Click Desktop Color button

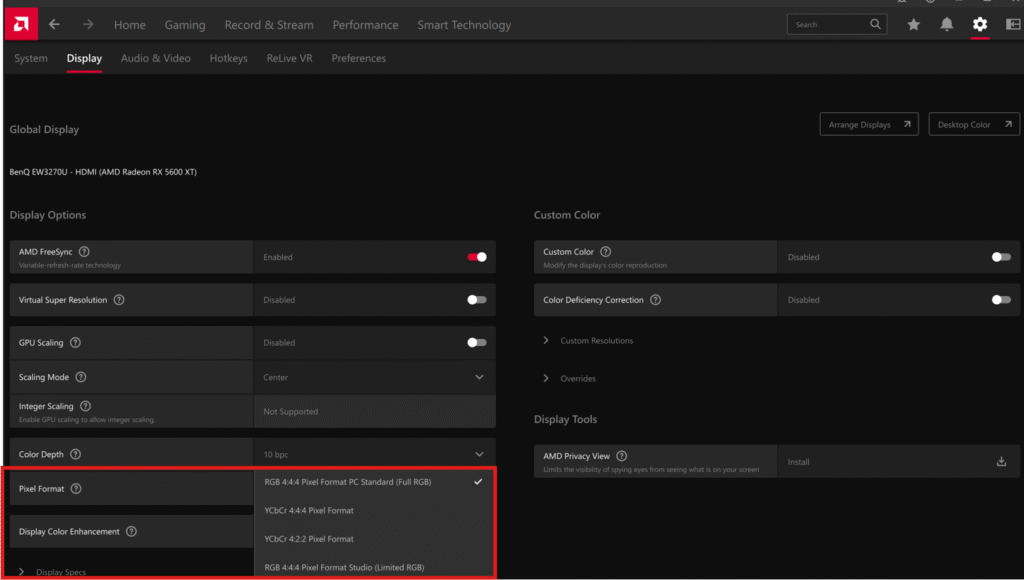(974, 124)
